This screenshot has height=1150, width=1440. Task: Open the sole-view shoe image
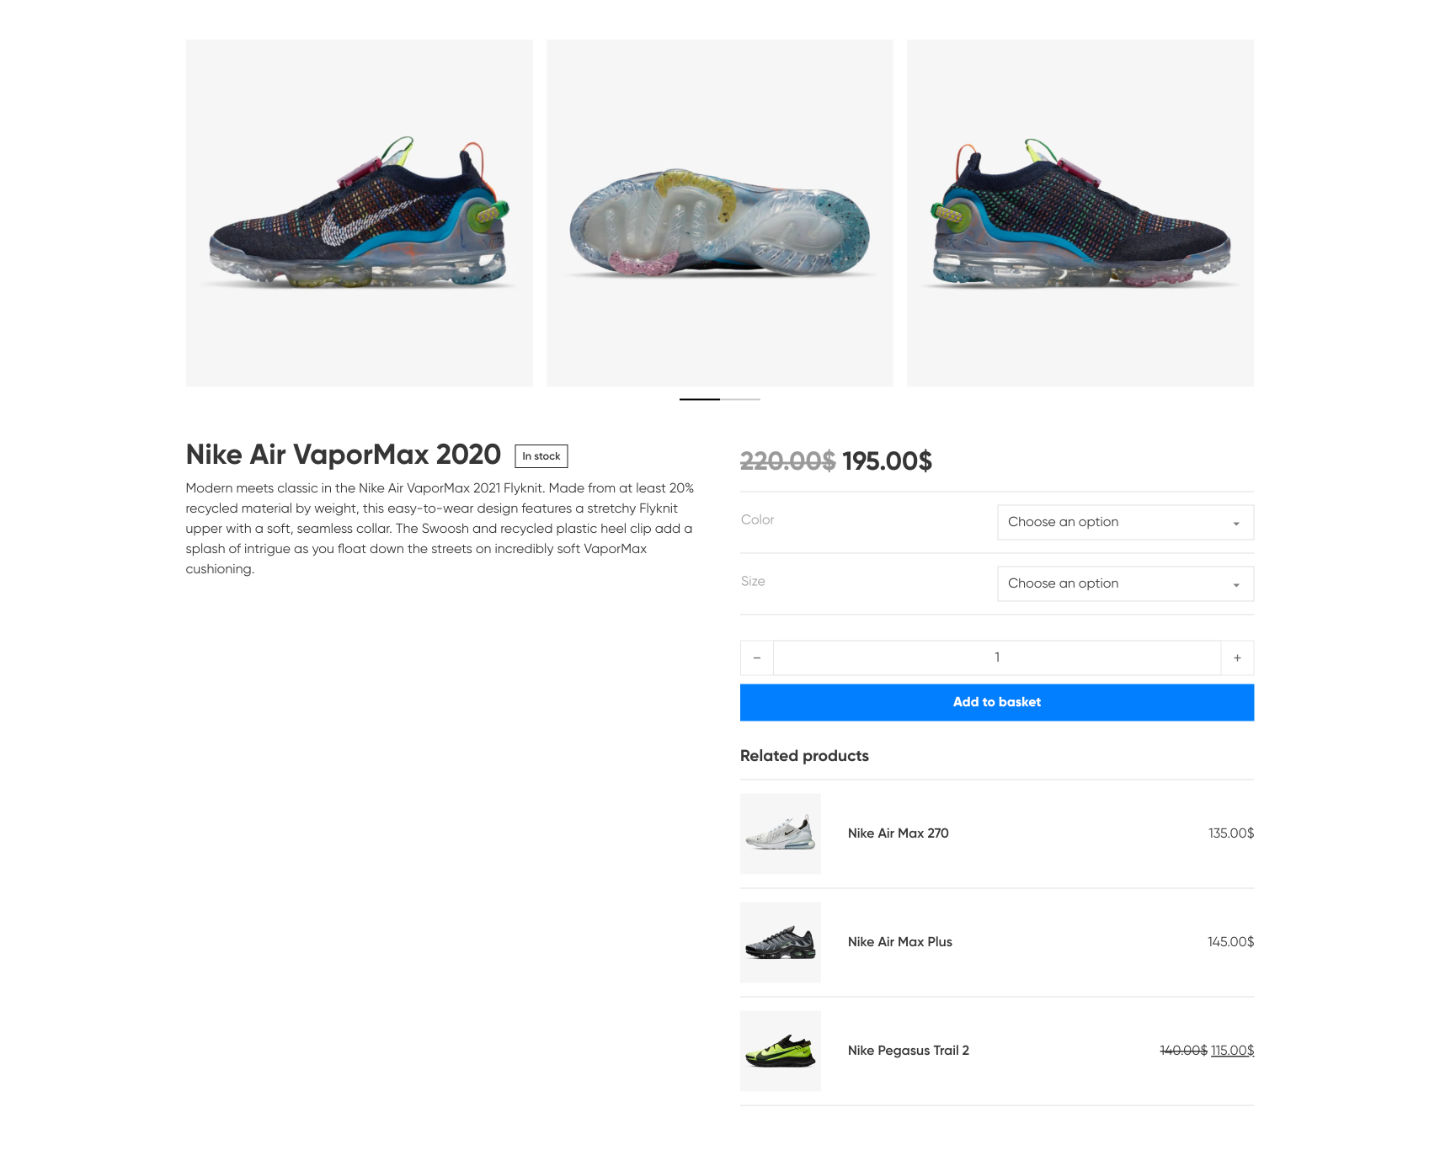pyautogui.click(x=720, y=213)
